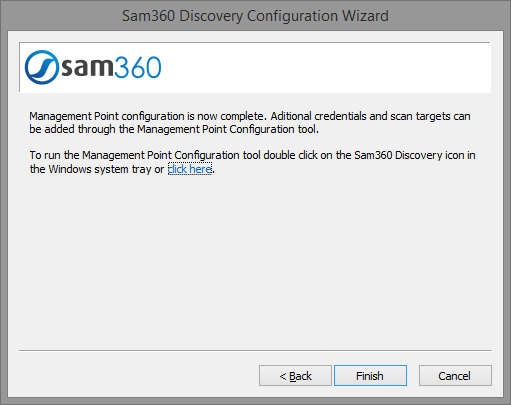Open the "click here" link
This screenshot has height=405, width=511.
tap(190, 169)
